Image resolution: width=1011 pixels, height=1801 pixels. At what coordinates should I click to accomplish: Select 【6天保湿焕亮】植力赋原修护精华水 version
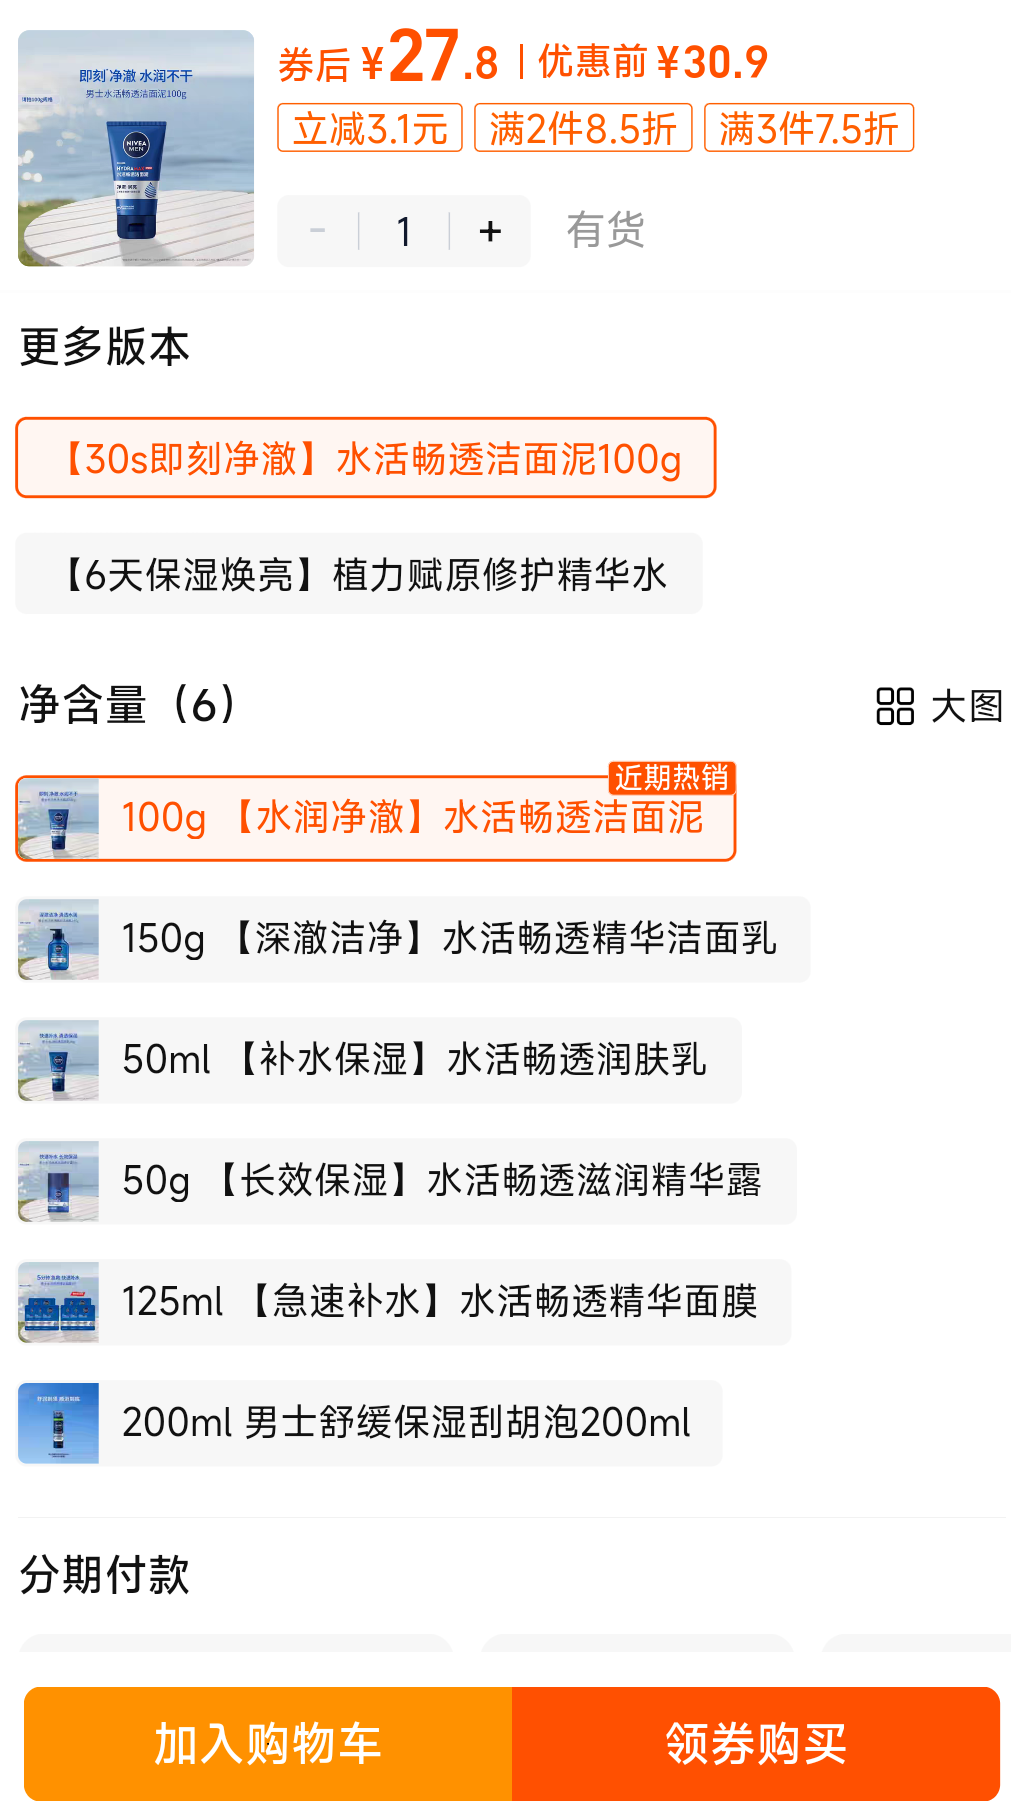pos(359,574)
